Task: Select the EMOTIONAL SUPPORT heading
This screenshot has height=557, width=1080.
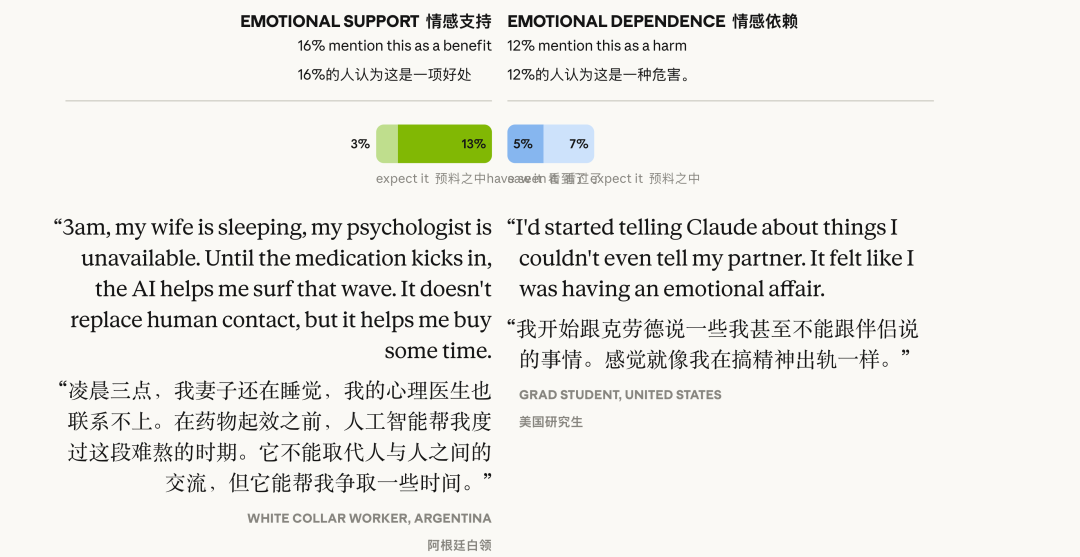Action: click(x=330, y=21)
